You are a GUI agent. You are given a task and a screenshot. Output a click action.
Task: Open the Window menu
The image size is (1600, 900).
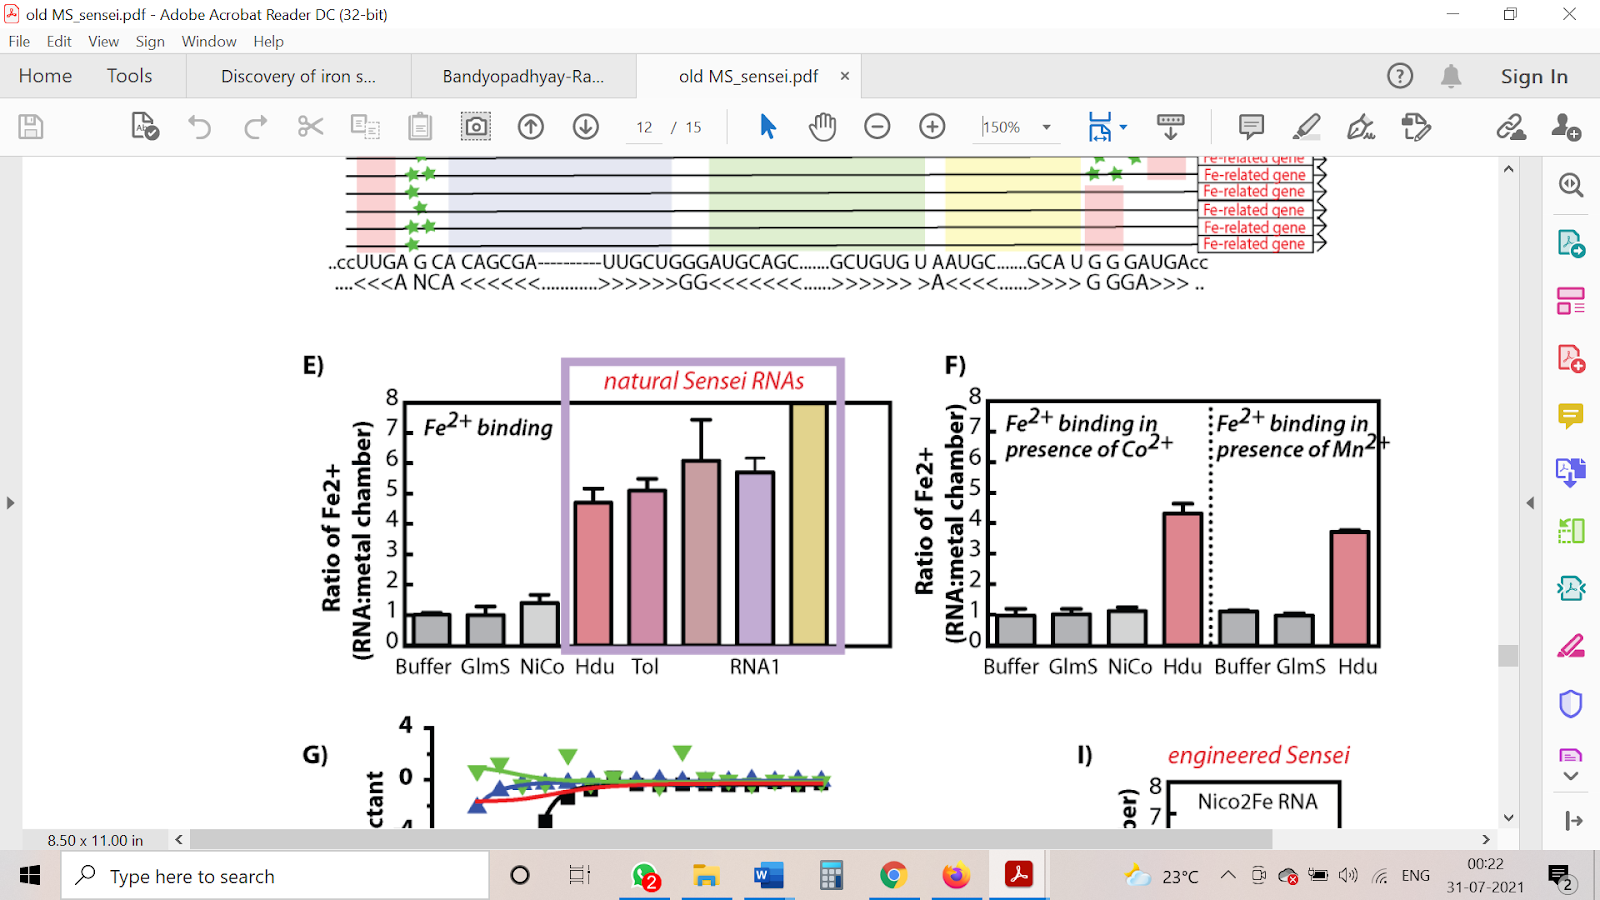click(209, 41)
